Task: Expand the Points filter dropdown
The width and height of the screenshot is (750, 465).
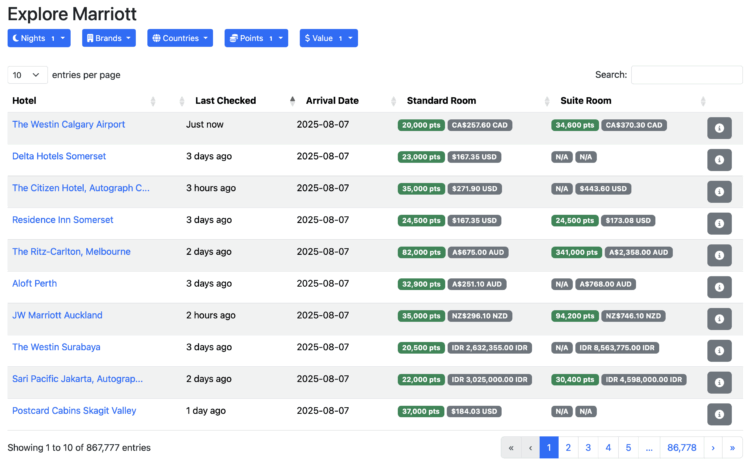Action: pyautogui.click(x=256, y=38)
